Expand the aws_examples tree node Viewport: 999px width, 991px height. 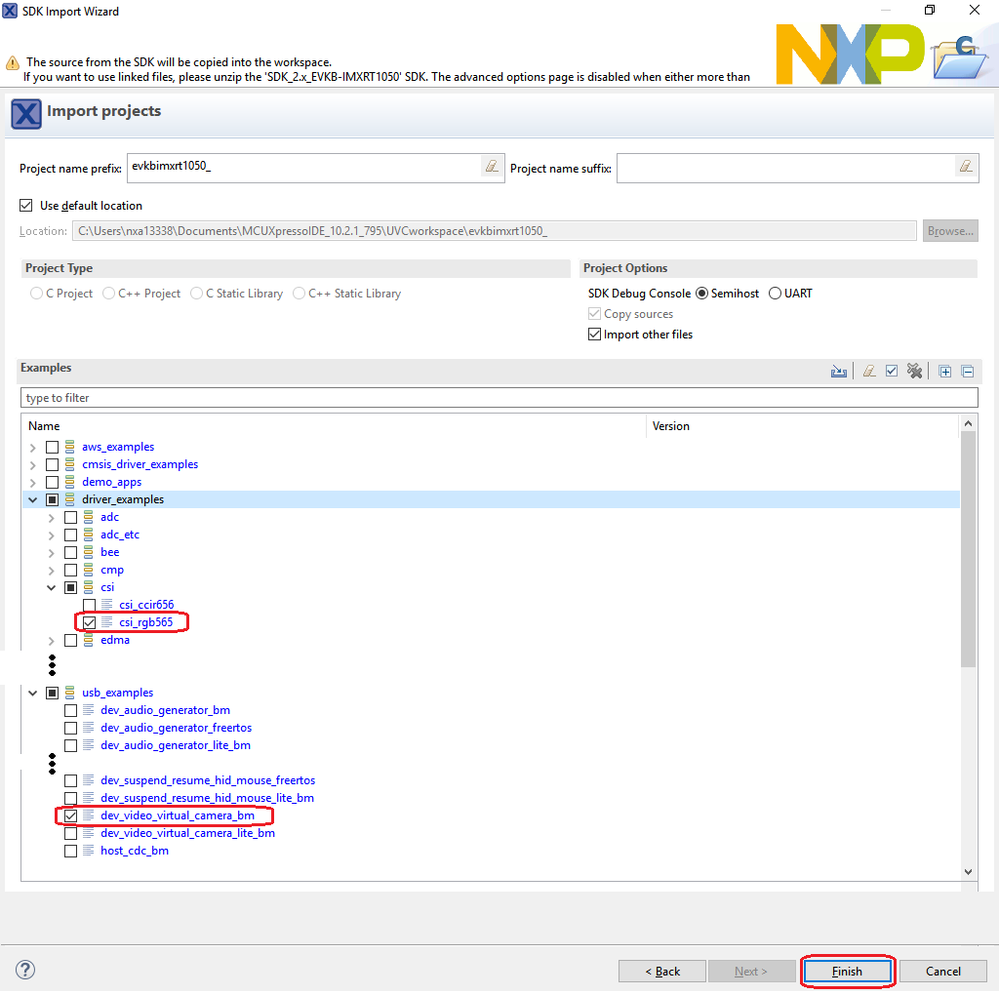pos(33,447)
